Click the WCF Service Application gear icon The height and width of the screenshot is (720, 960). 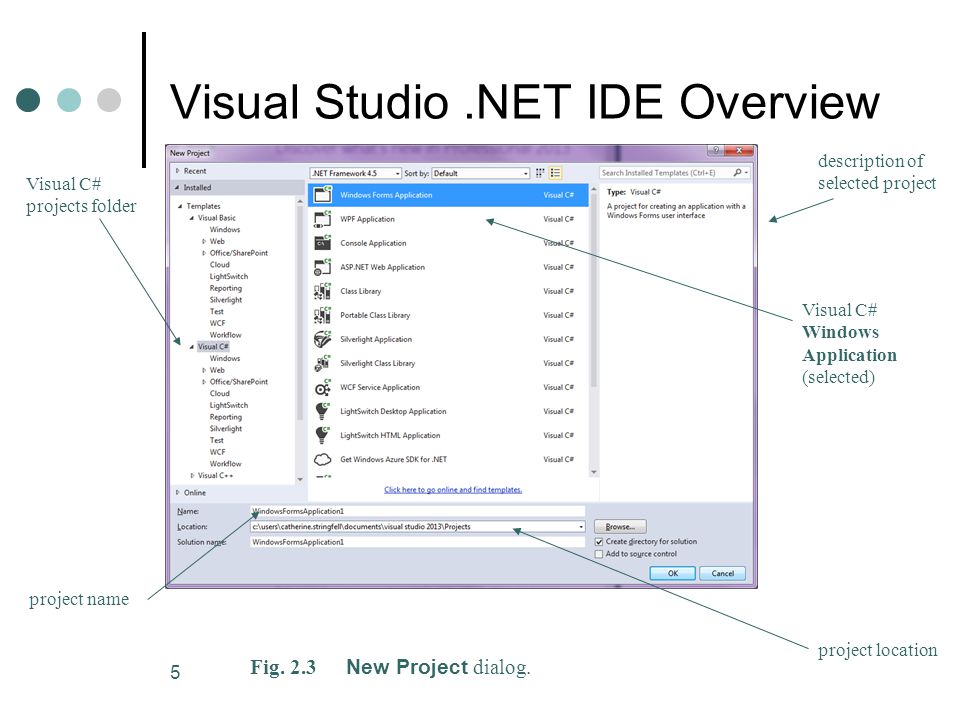pos(323,388)
